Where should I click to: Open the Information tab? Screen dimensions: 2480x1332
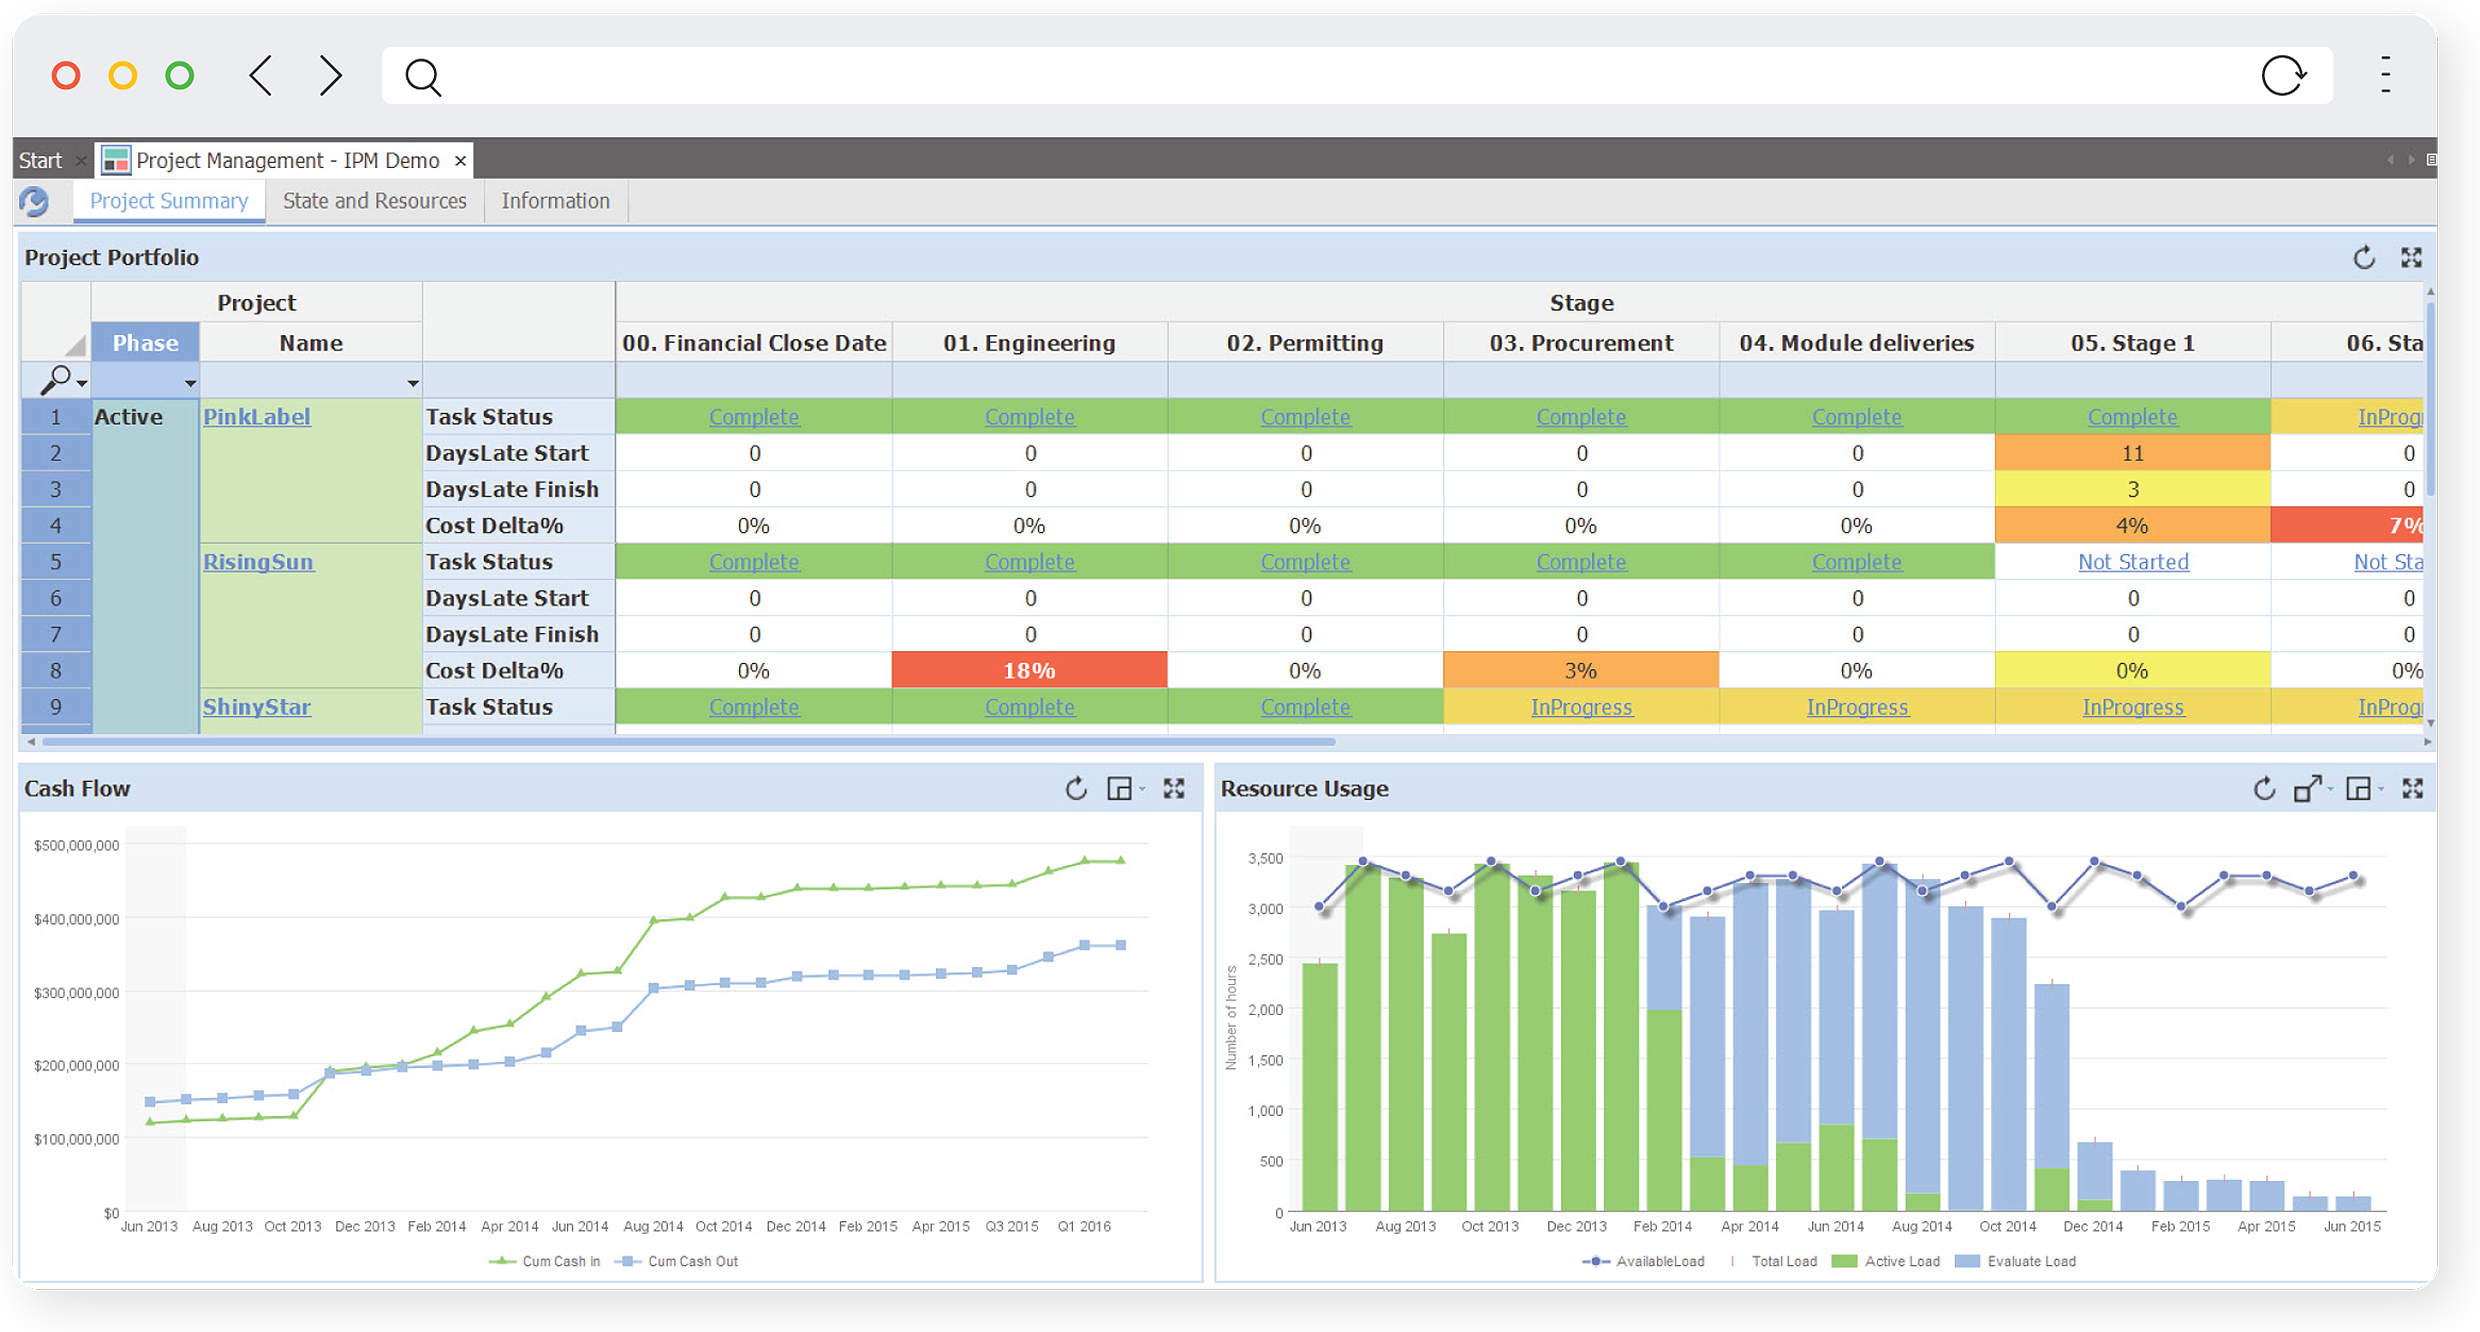coord(555,200)
